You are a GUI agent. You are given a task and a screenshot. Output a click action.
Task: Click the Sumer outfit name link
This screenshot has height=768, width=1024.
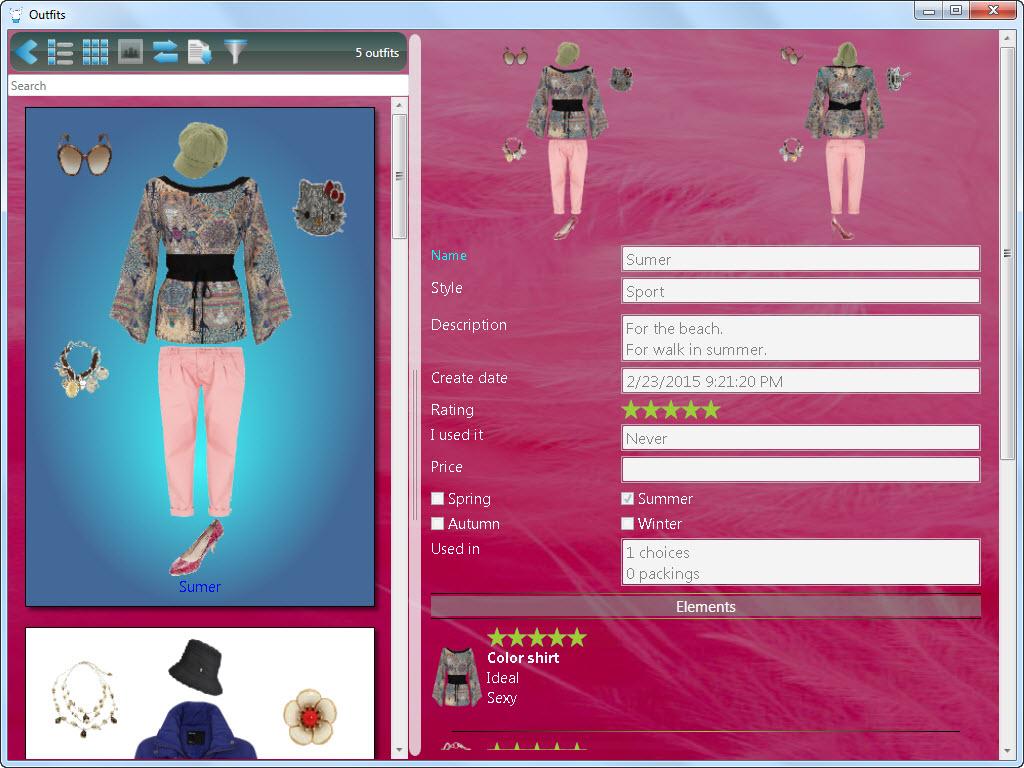(200, 586)
